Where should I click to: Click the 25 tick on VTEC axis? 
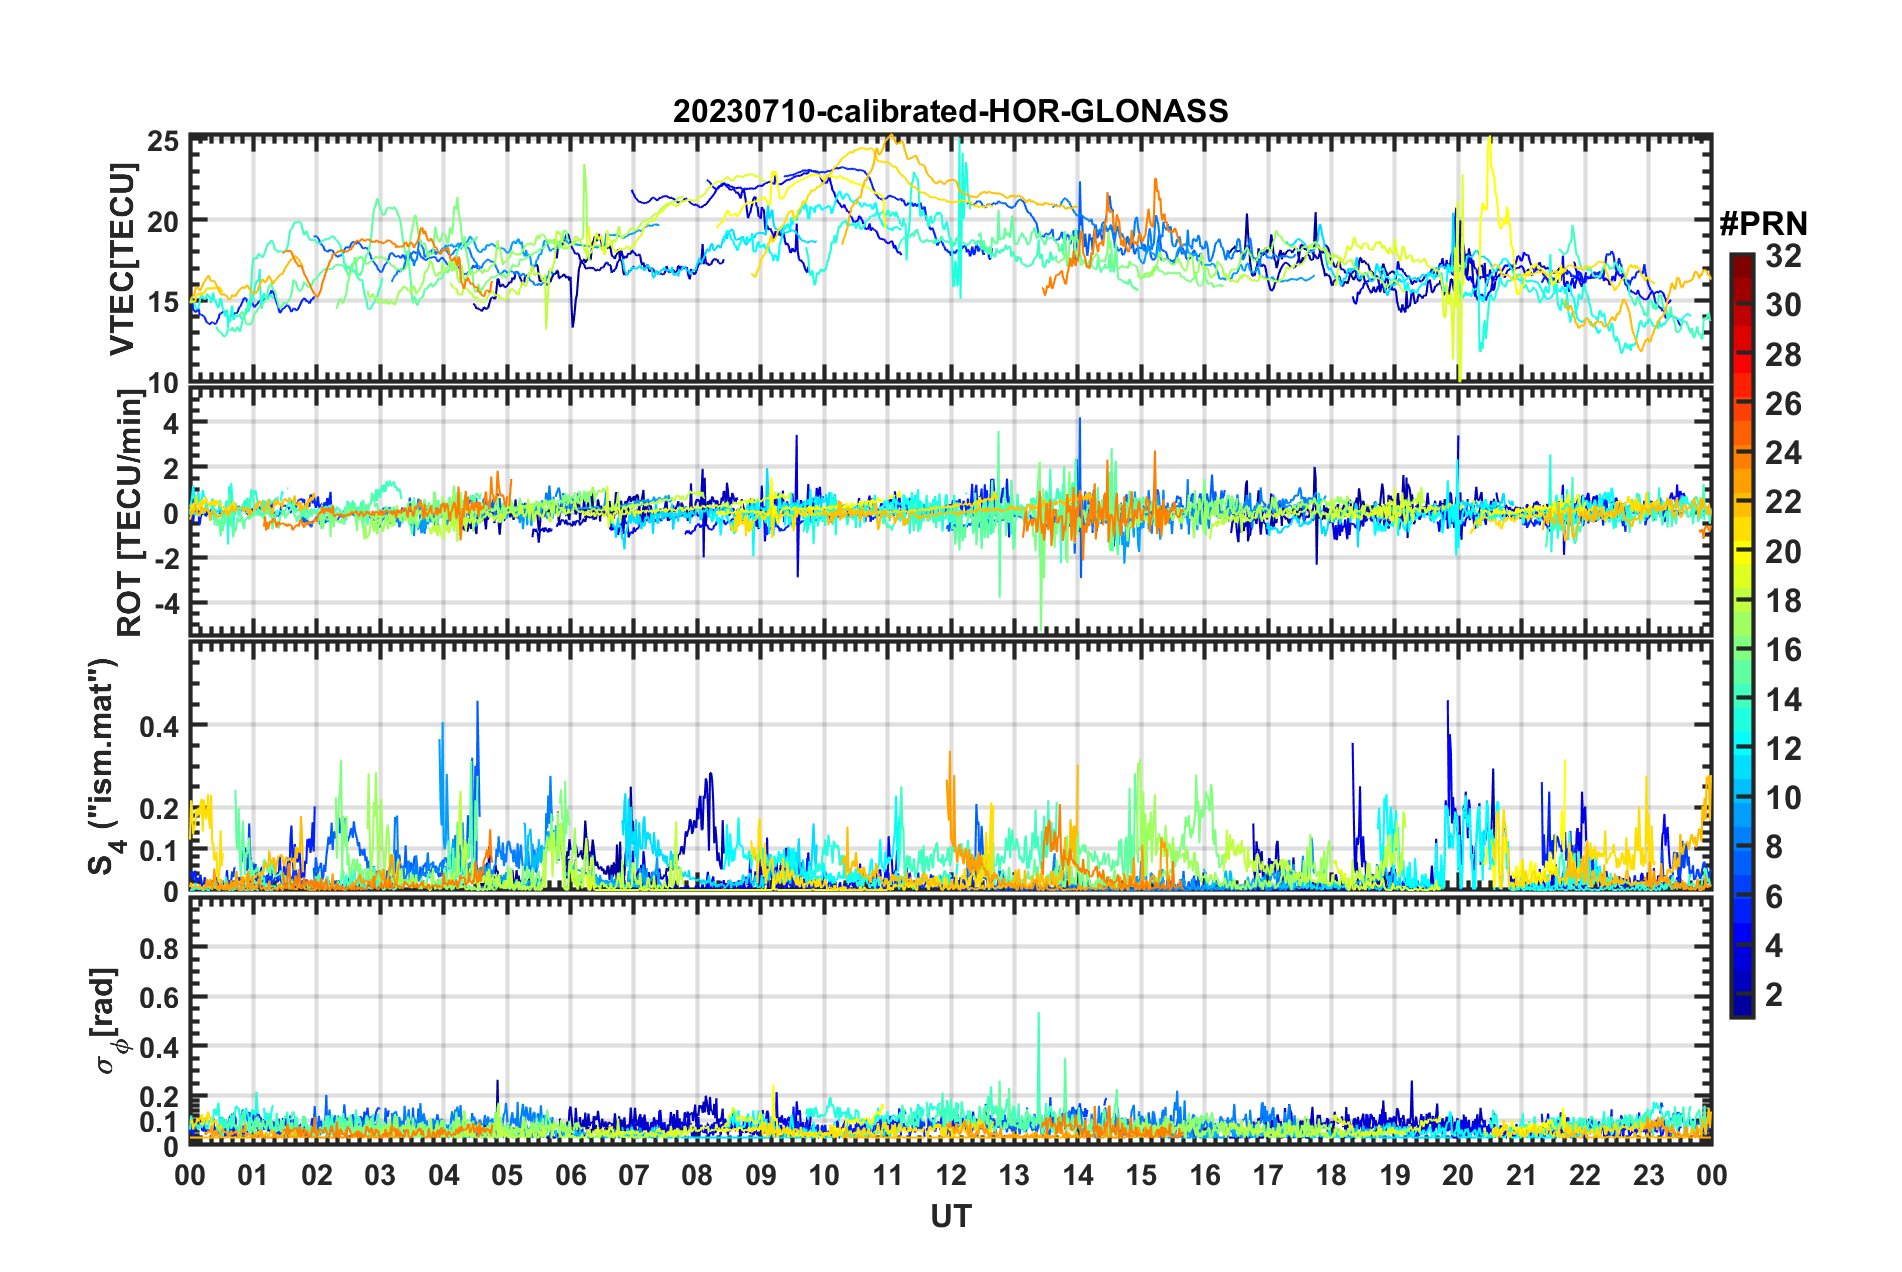pyautogui.click(x=163, y=141)
